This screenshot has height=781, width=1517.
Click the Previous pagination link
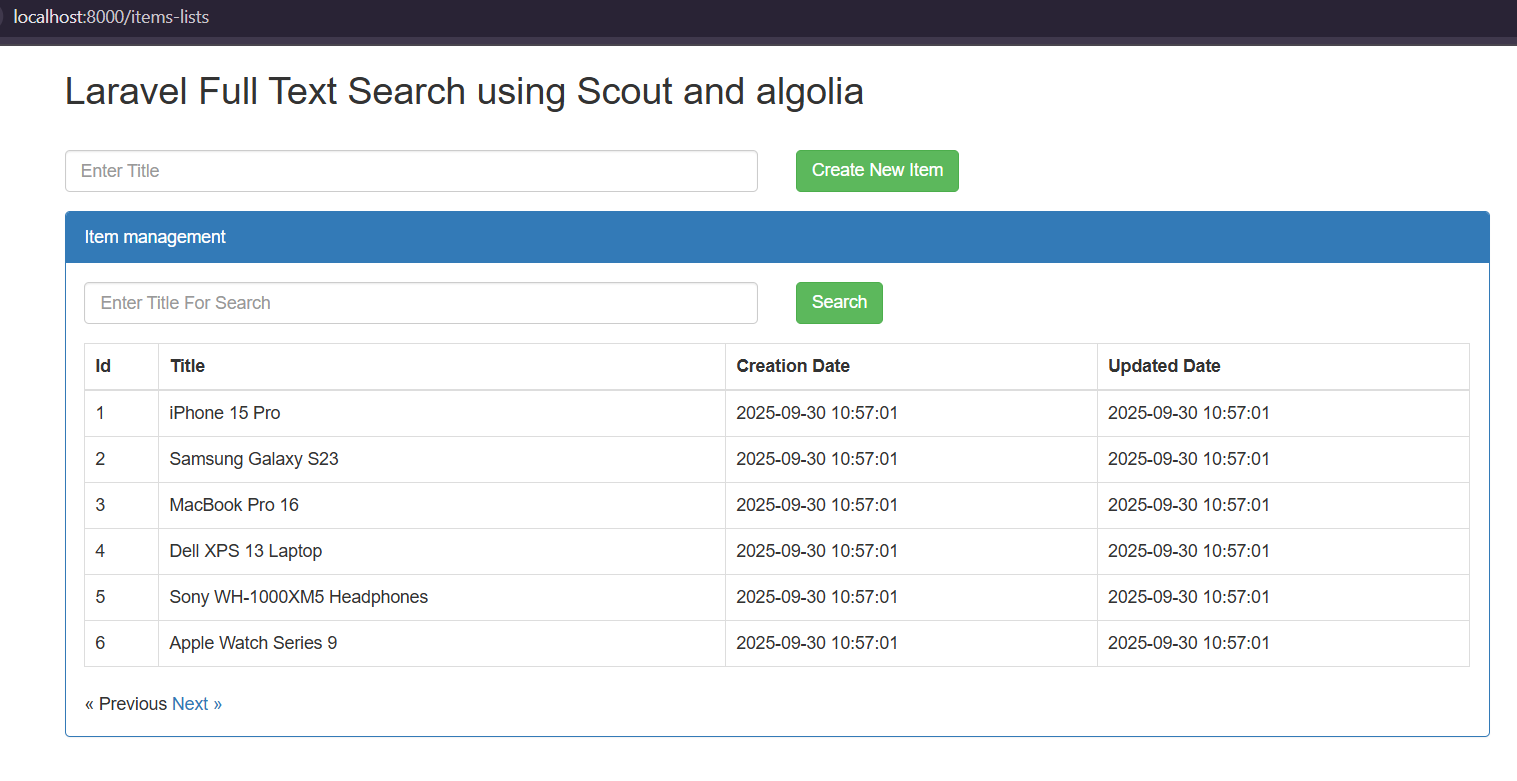[x=125, y=703]
